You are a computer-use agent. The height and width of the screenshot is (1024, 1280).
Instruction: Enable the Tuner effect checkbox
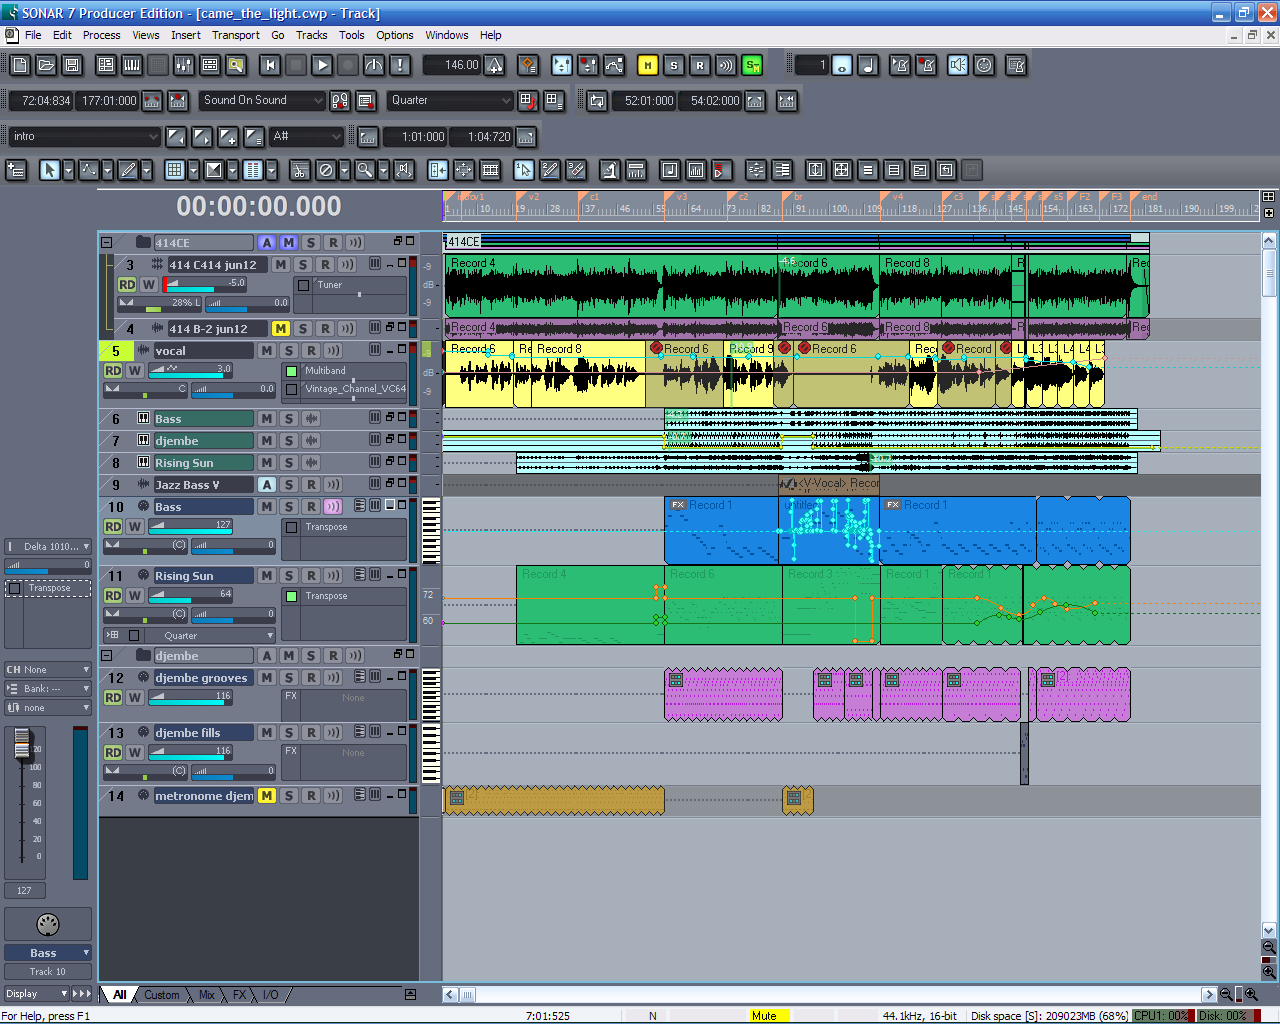pos(304,285)
